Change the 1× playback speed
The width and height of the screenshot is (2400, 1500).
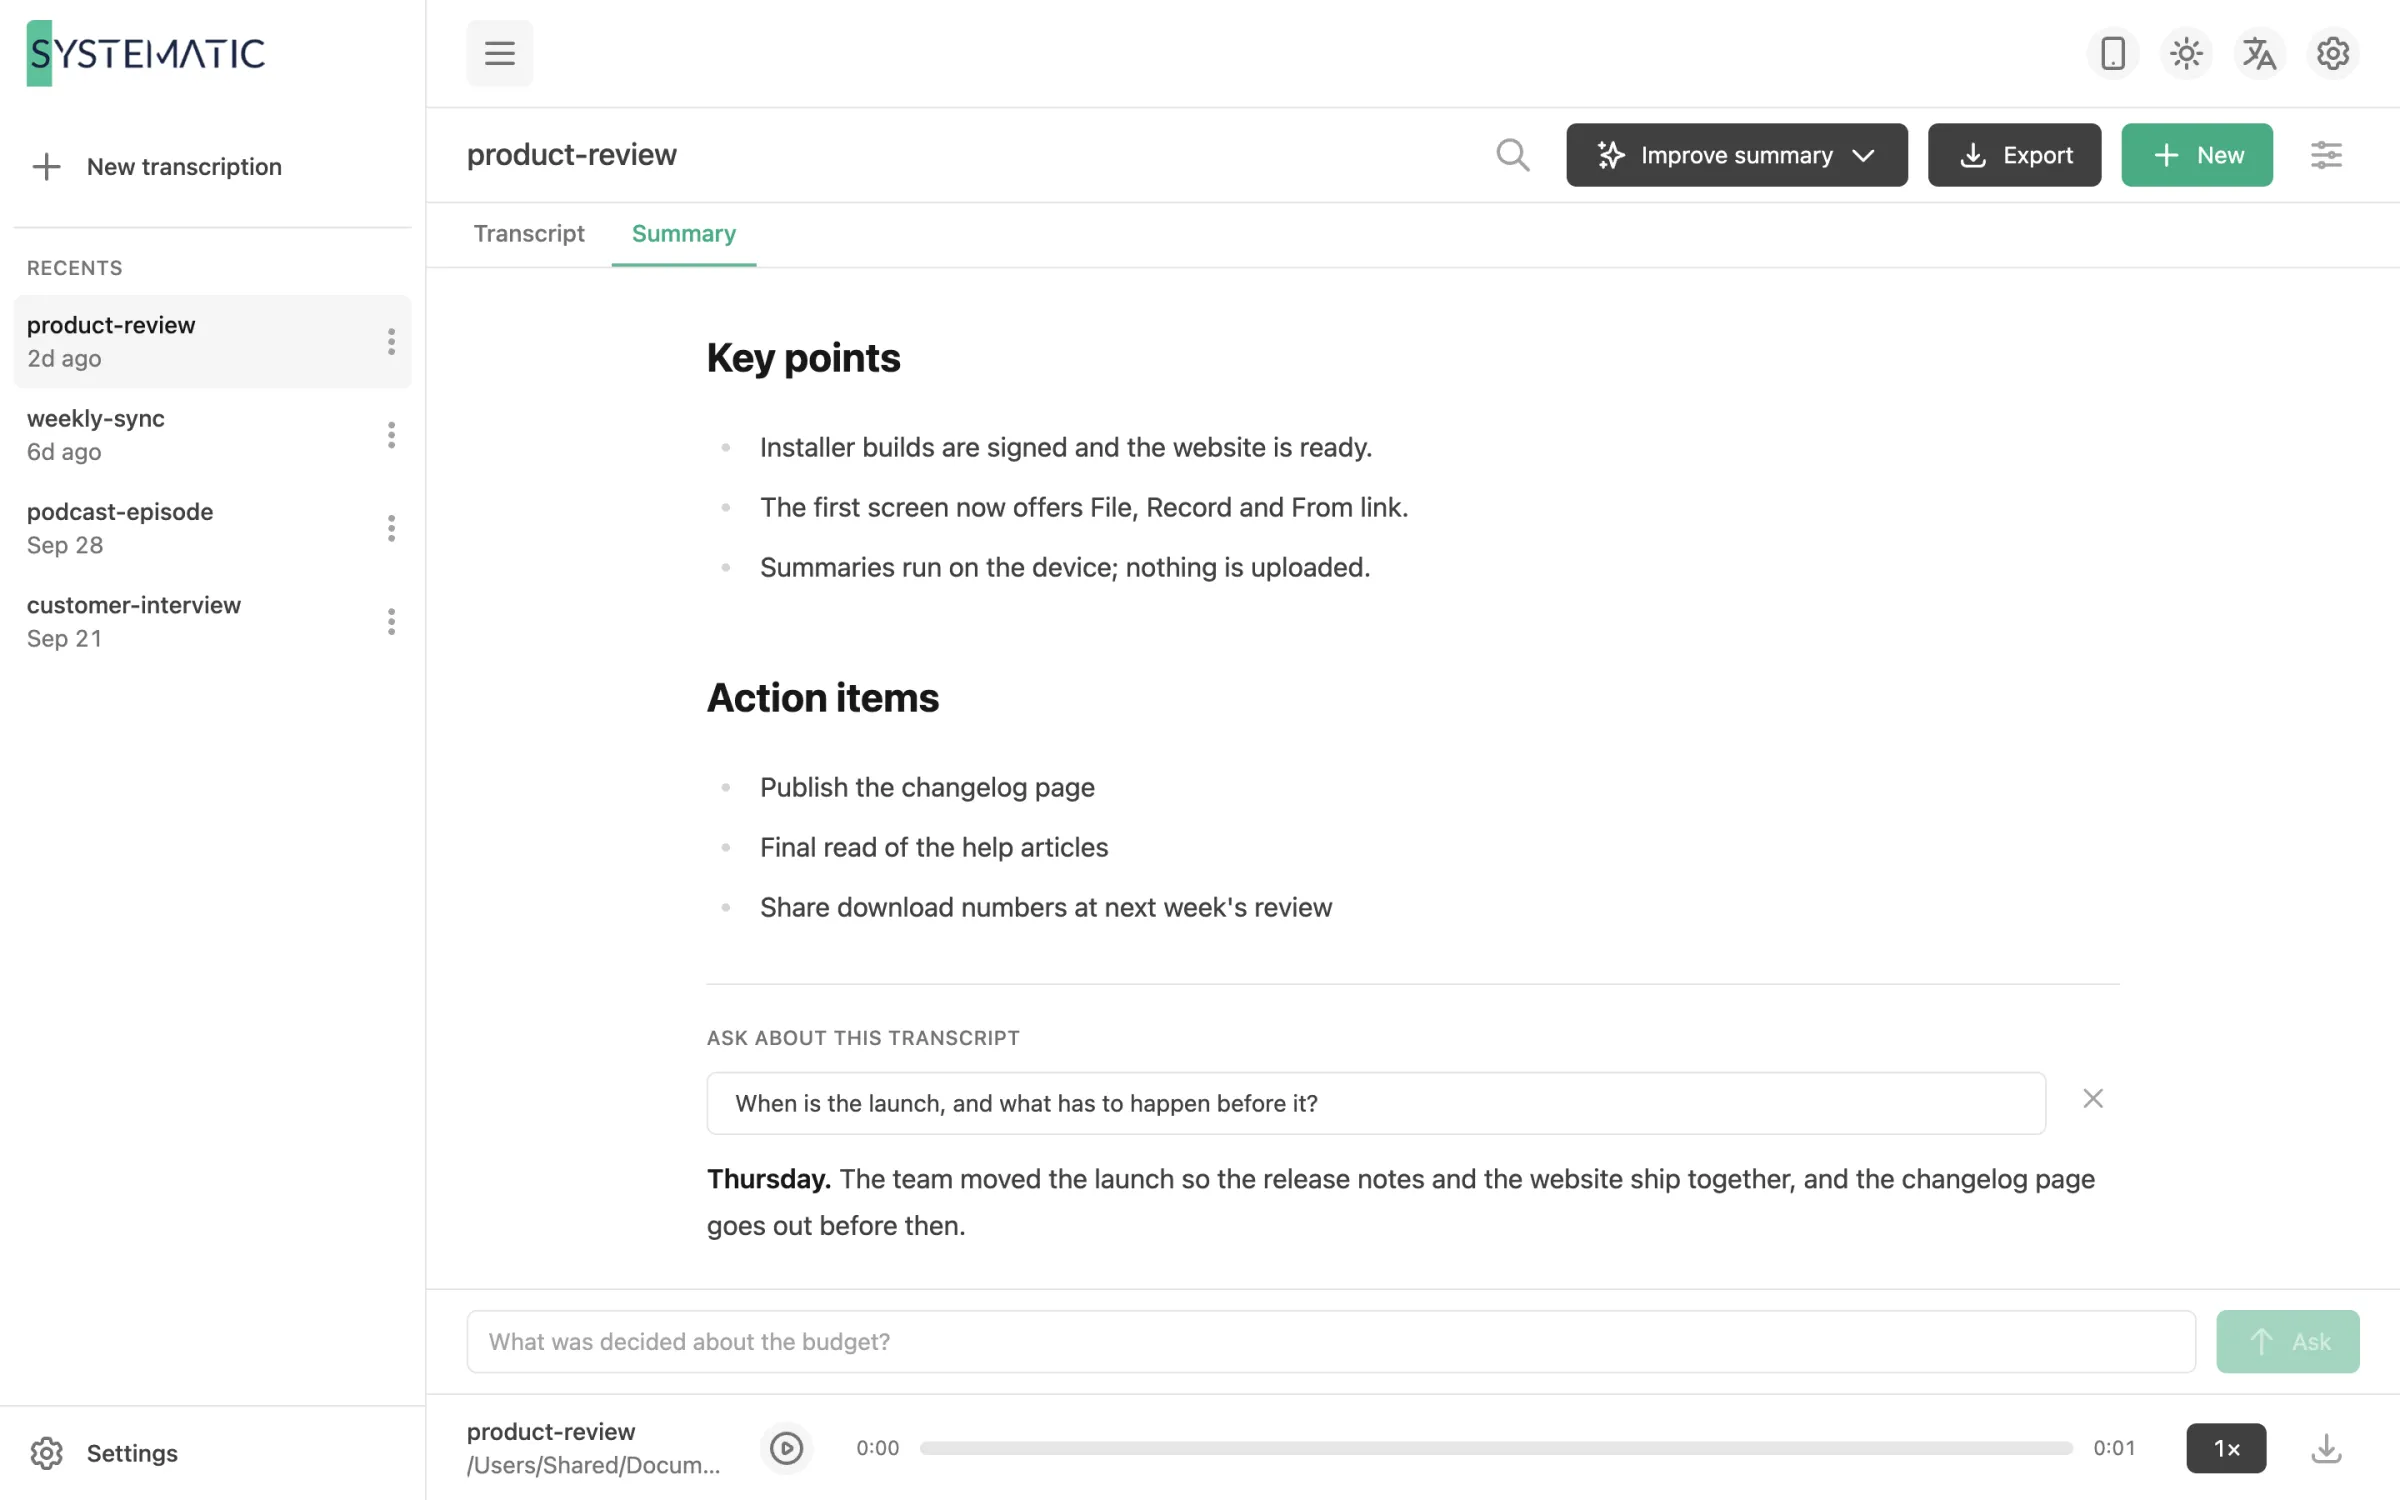click(2226, 1447)
